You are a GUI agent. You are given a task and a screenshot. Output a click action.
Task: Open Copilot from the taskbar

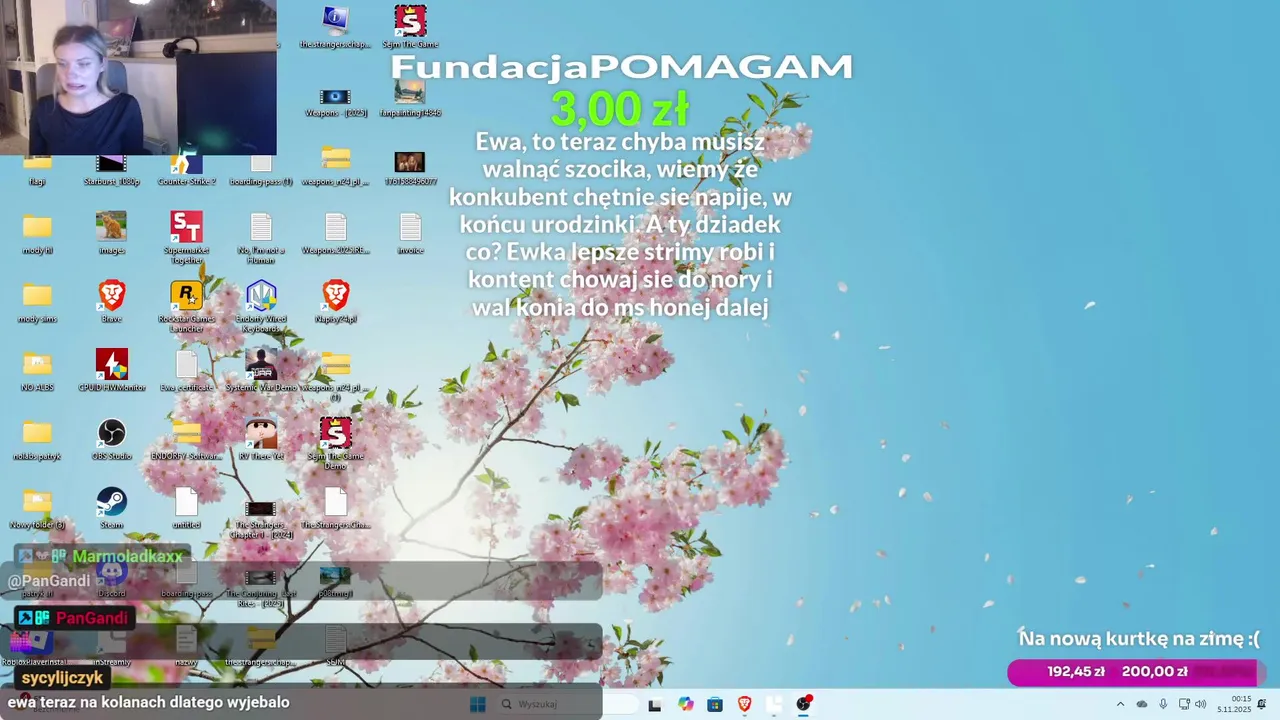tap(685, 704)
